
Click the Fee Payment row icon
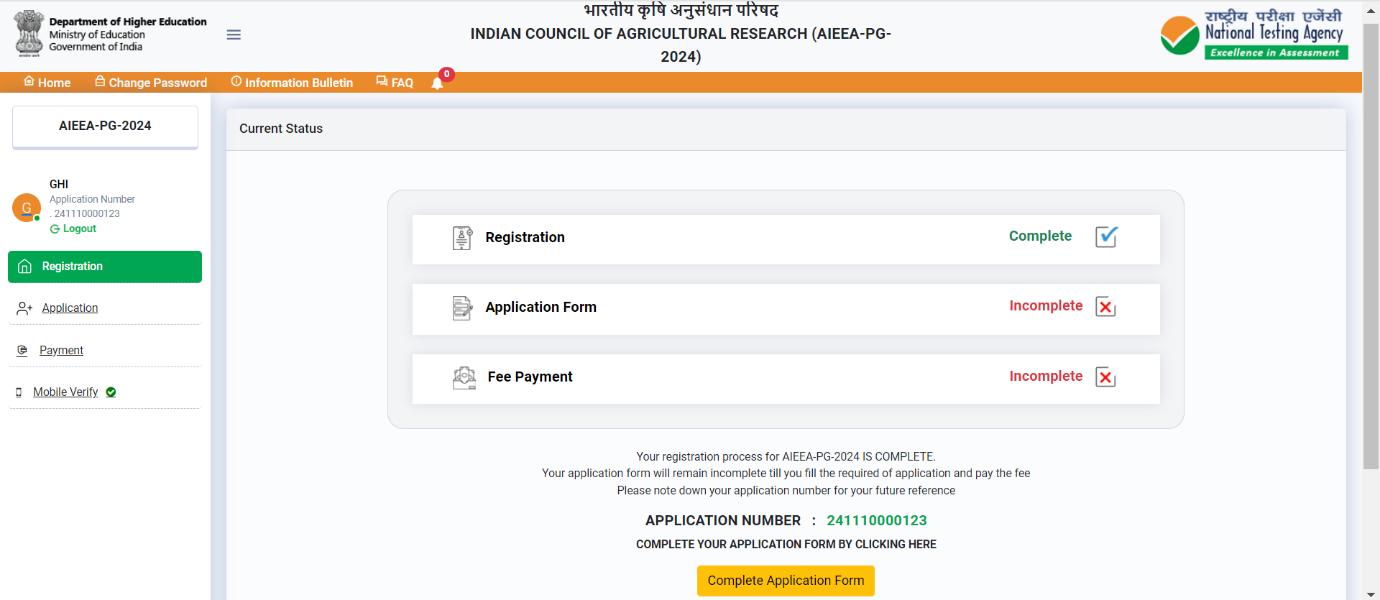click(464, 378)
